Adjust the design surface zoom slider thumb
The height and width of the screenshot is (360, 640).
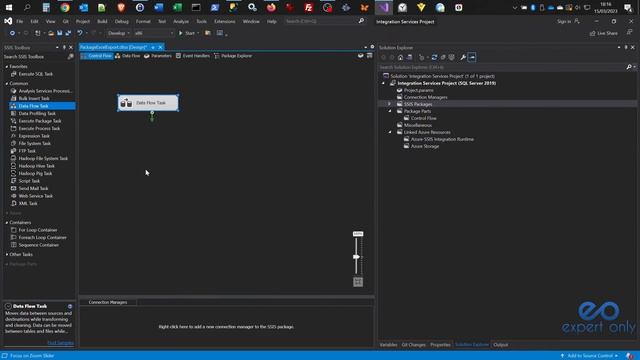pos(356,257)
